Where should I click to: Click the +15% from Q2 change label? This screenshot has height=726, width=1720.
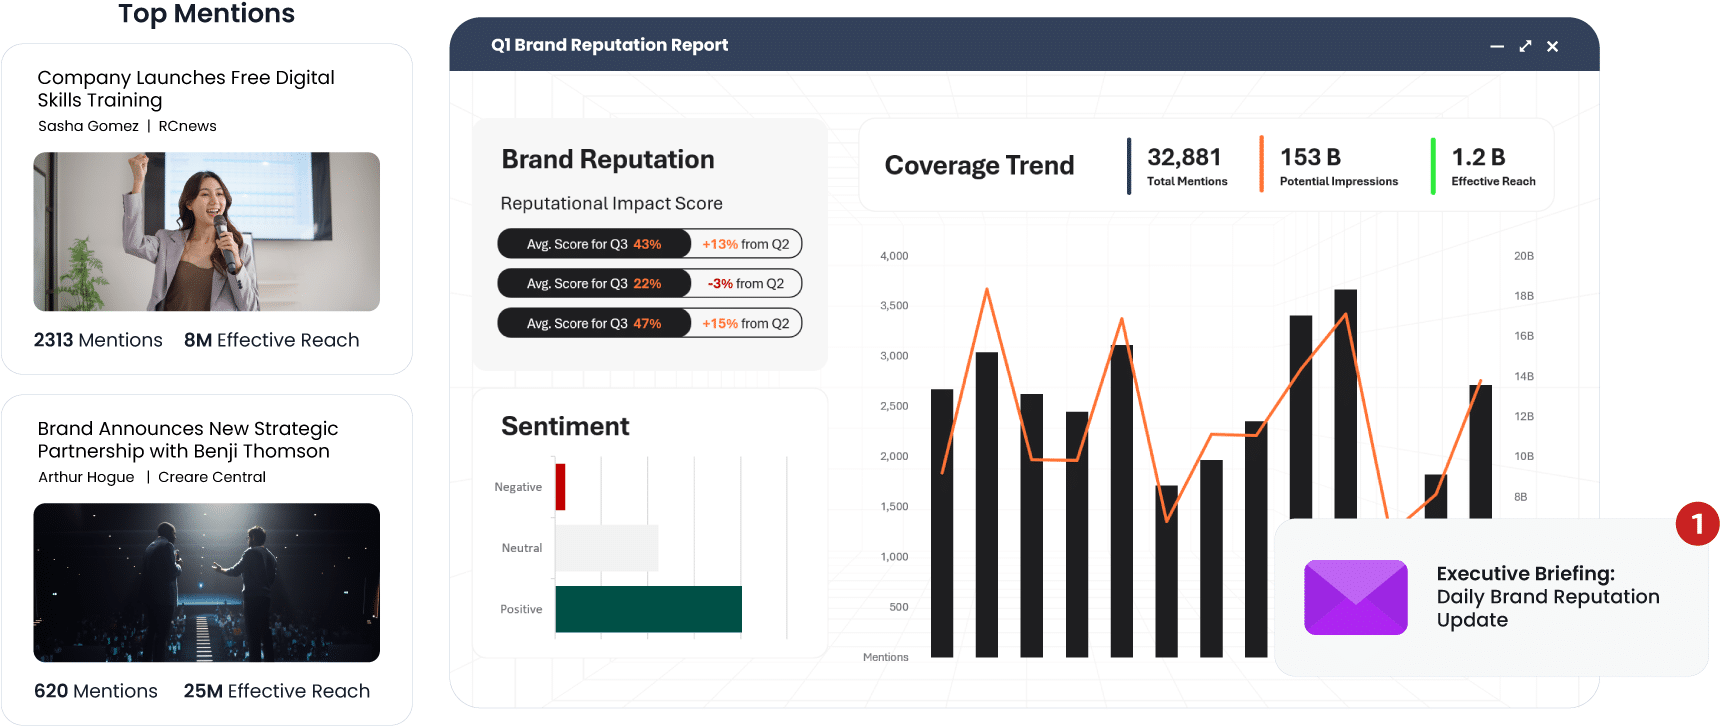click(x=746, y=324)
